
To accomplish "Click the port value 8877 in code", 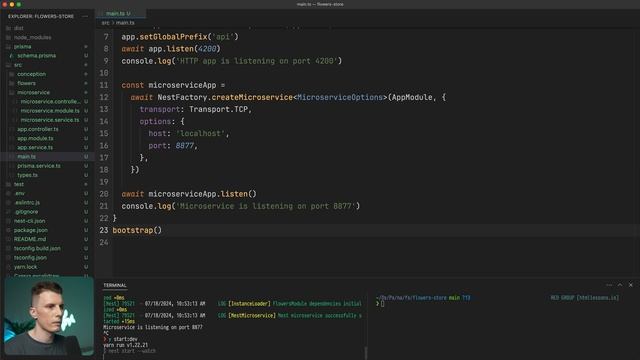I will (185, 146).
